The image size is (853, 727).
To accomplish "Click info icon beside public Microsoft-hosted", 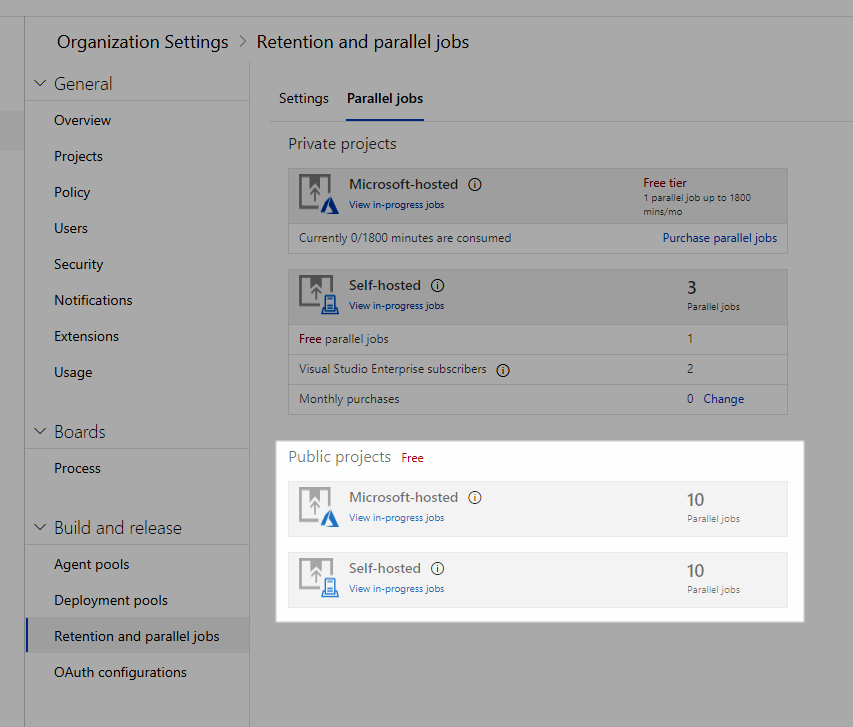I will tap(475, 498).
